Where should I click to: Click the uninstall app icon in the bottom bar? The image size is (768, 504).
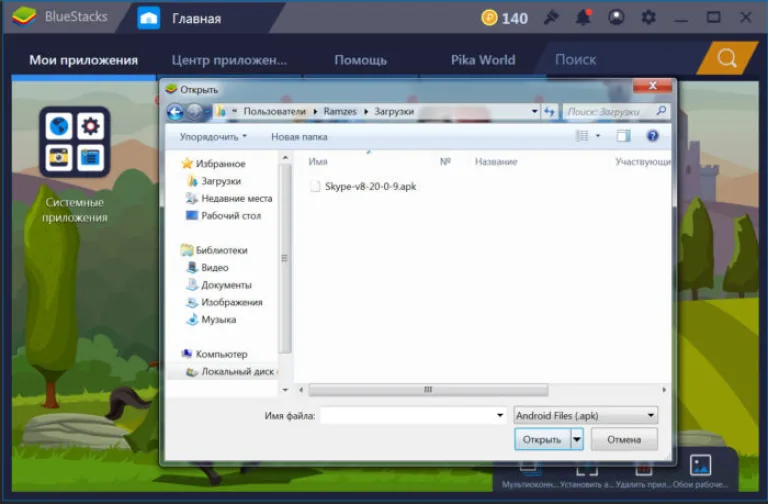[644, 469]
